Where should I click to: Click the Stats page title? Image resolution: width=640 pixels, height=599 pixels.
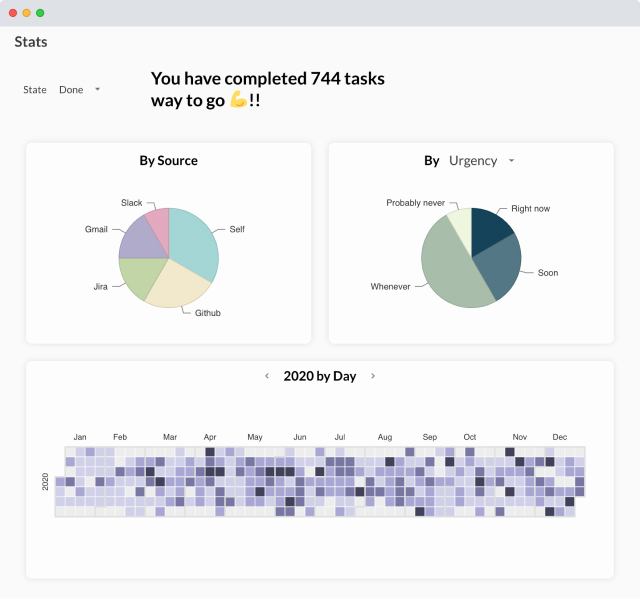click(x=31, y=42)
